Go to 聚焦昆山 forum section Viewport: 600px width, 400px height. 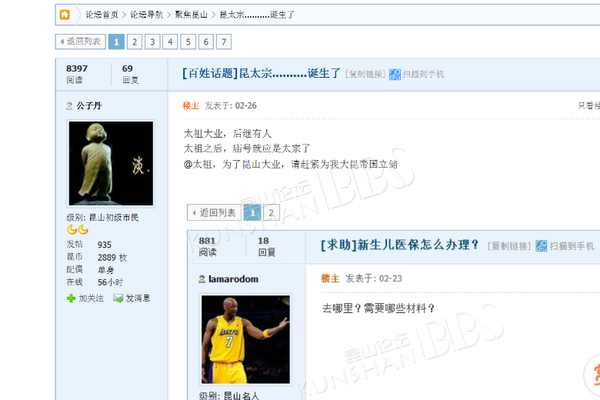coord(191,15)
